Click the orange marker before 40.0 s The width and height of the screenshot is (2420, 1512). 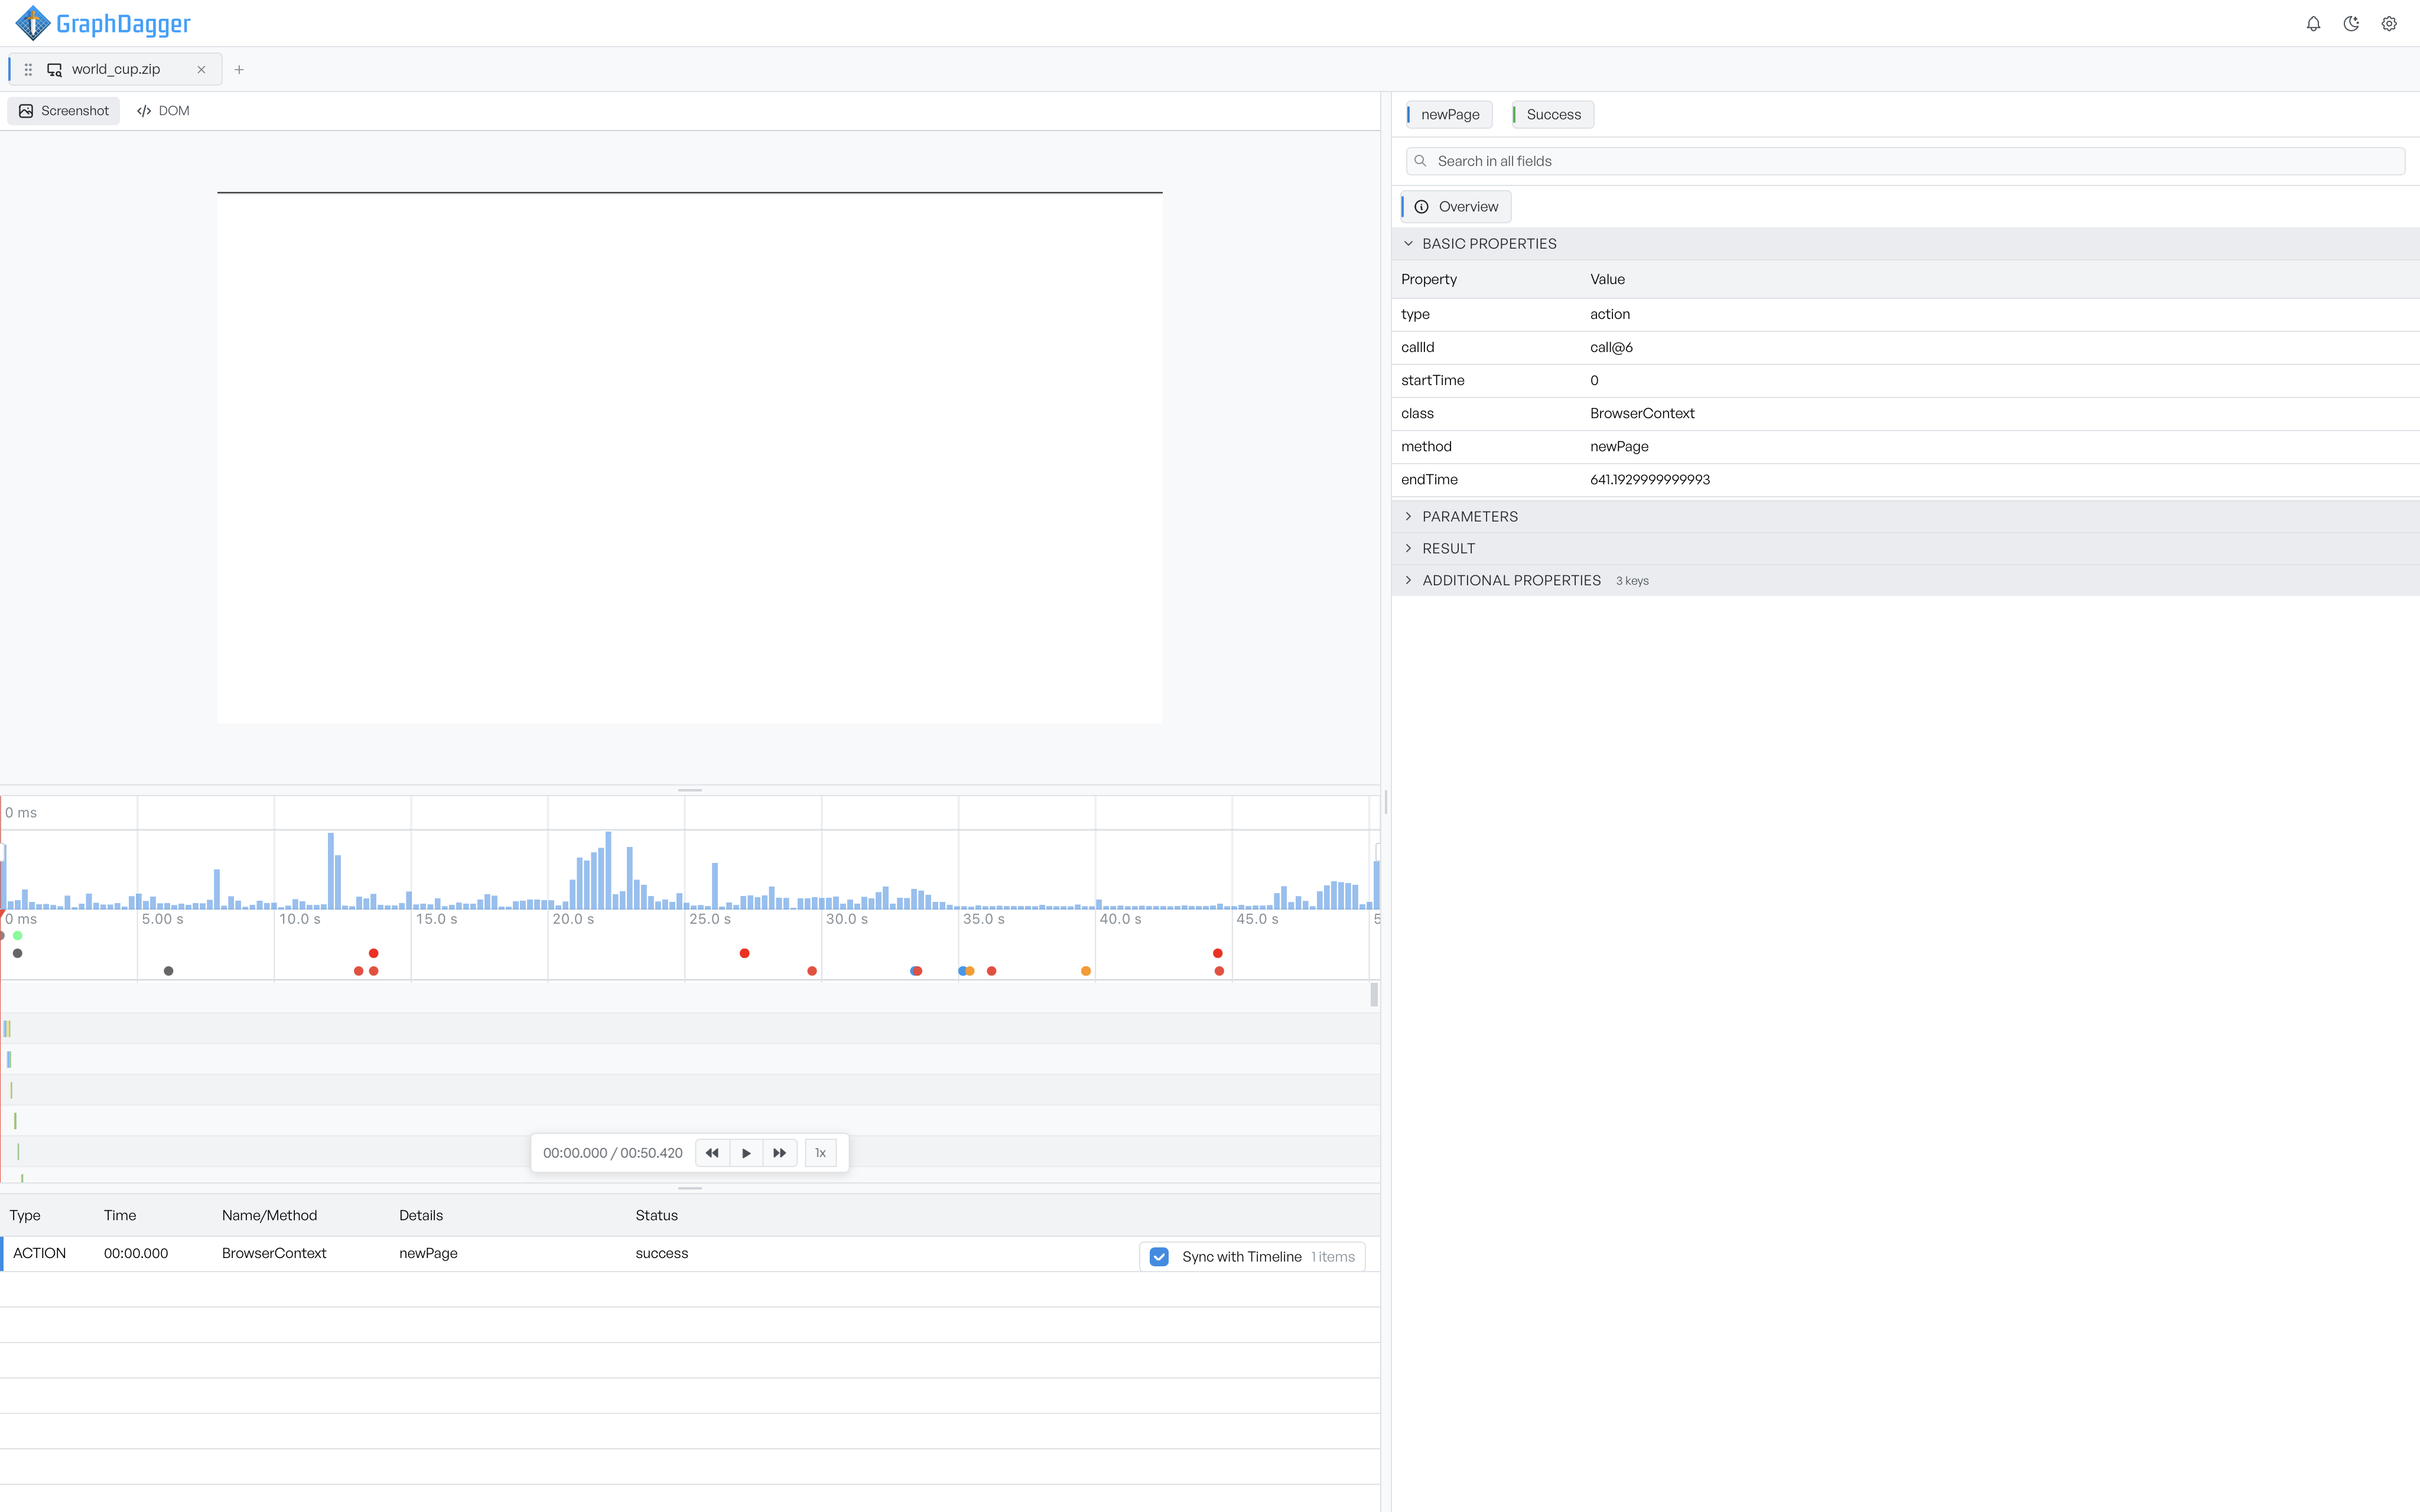click(1086, 971)
